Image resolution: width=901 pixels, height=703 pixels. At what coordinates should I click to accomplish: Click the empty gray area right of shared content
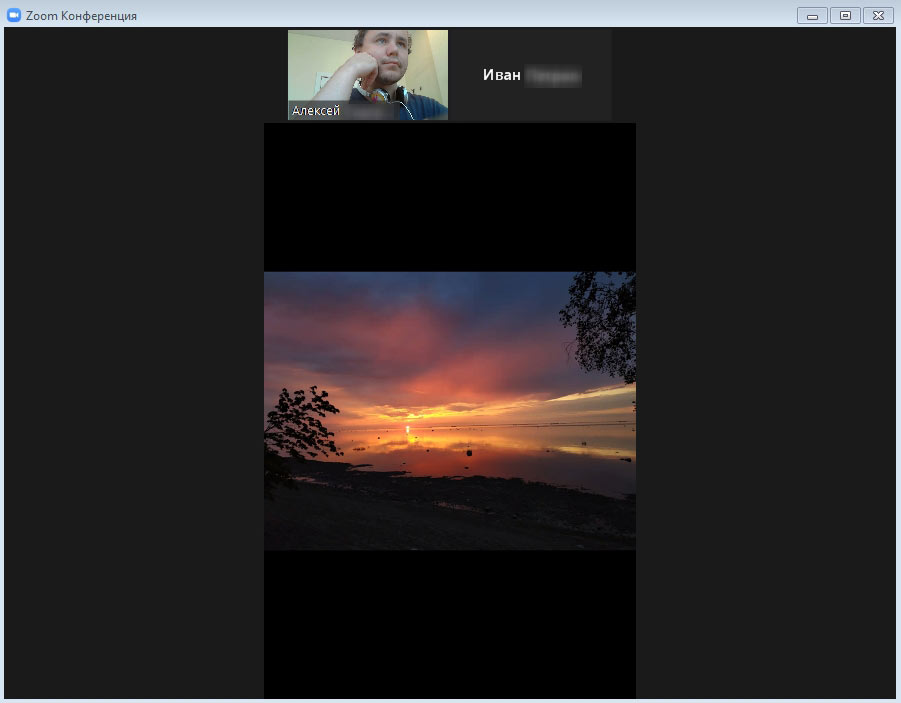(x=765, y=400)
